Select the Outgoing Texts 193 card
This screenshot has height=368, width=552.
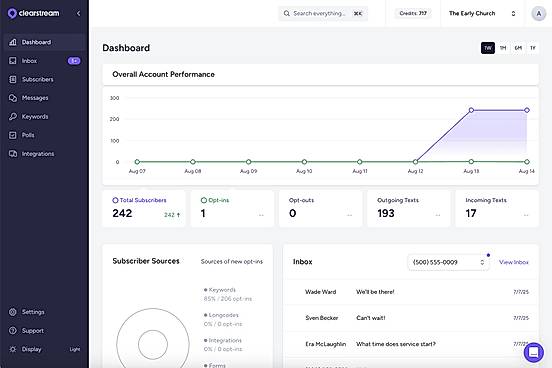pyautogui.click(x=409, y=208)
